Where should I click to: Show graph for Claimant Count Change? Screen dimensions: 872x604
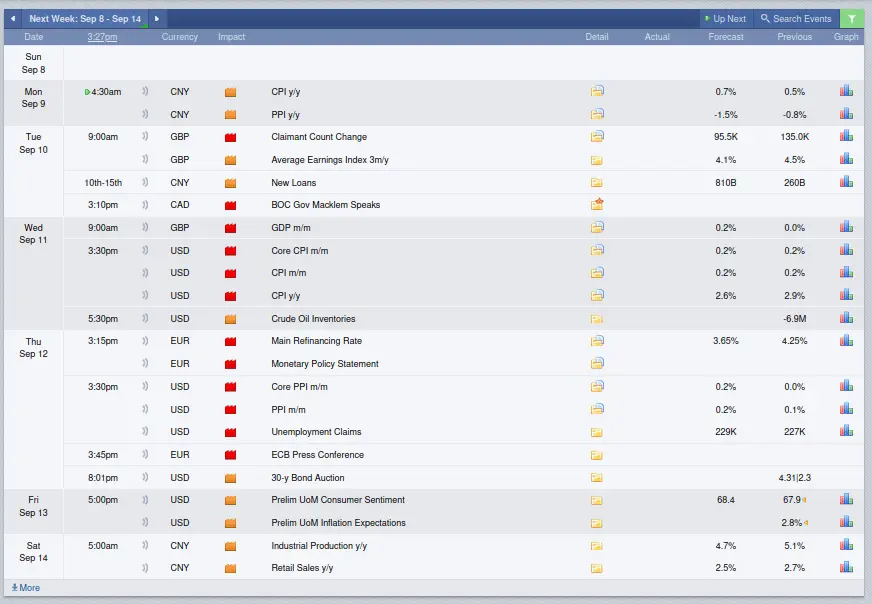(846, 136)
